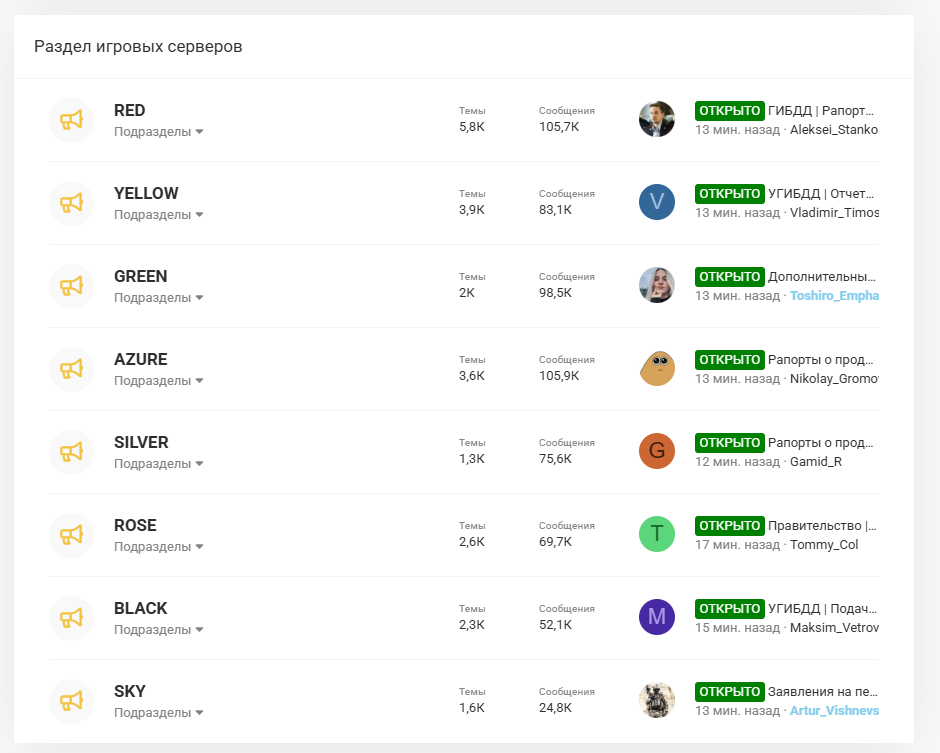Viewport: 940px width, 753px height.
Task: Click the orange G avatar in SILVER row
Action: (x=656, y=452)
